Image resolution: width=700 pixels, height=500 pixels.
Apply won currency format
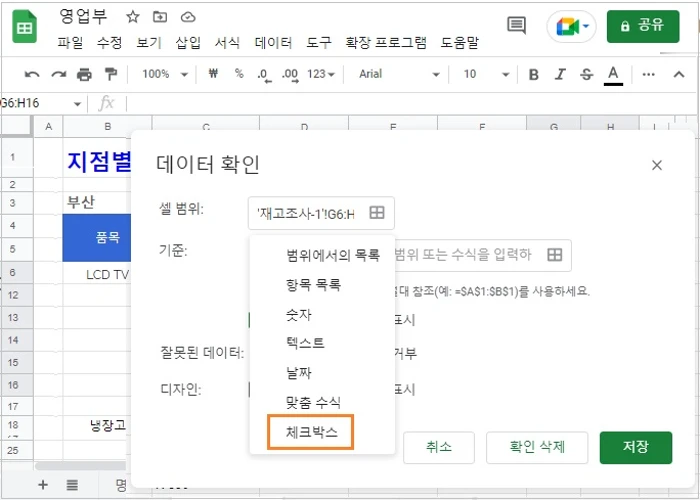pyautogui.click(x=213, y=74)
